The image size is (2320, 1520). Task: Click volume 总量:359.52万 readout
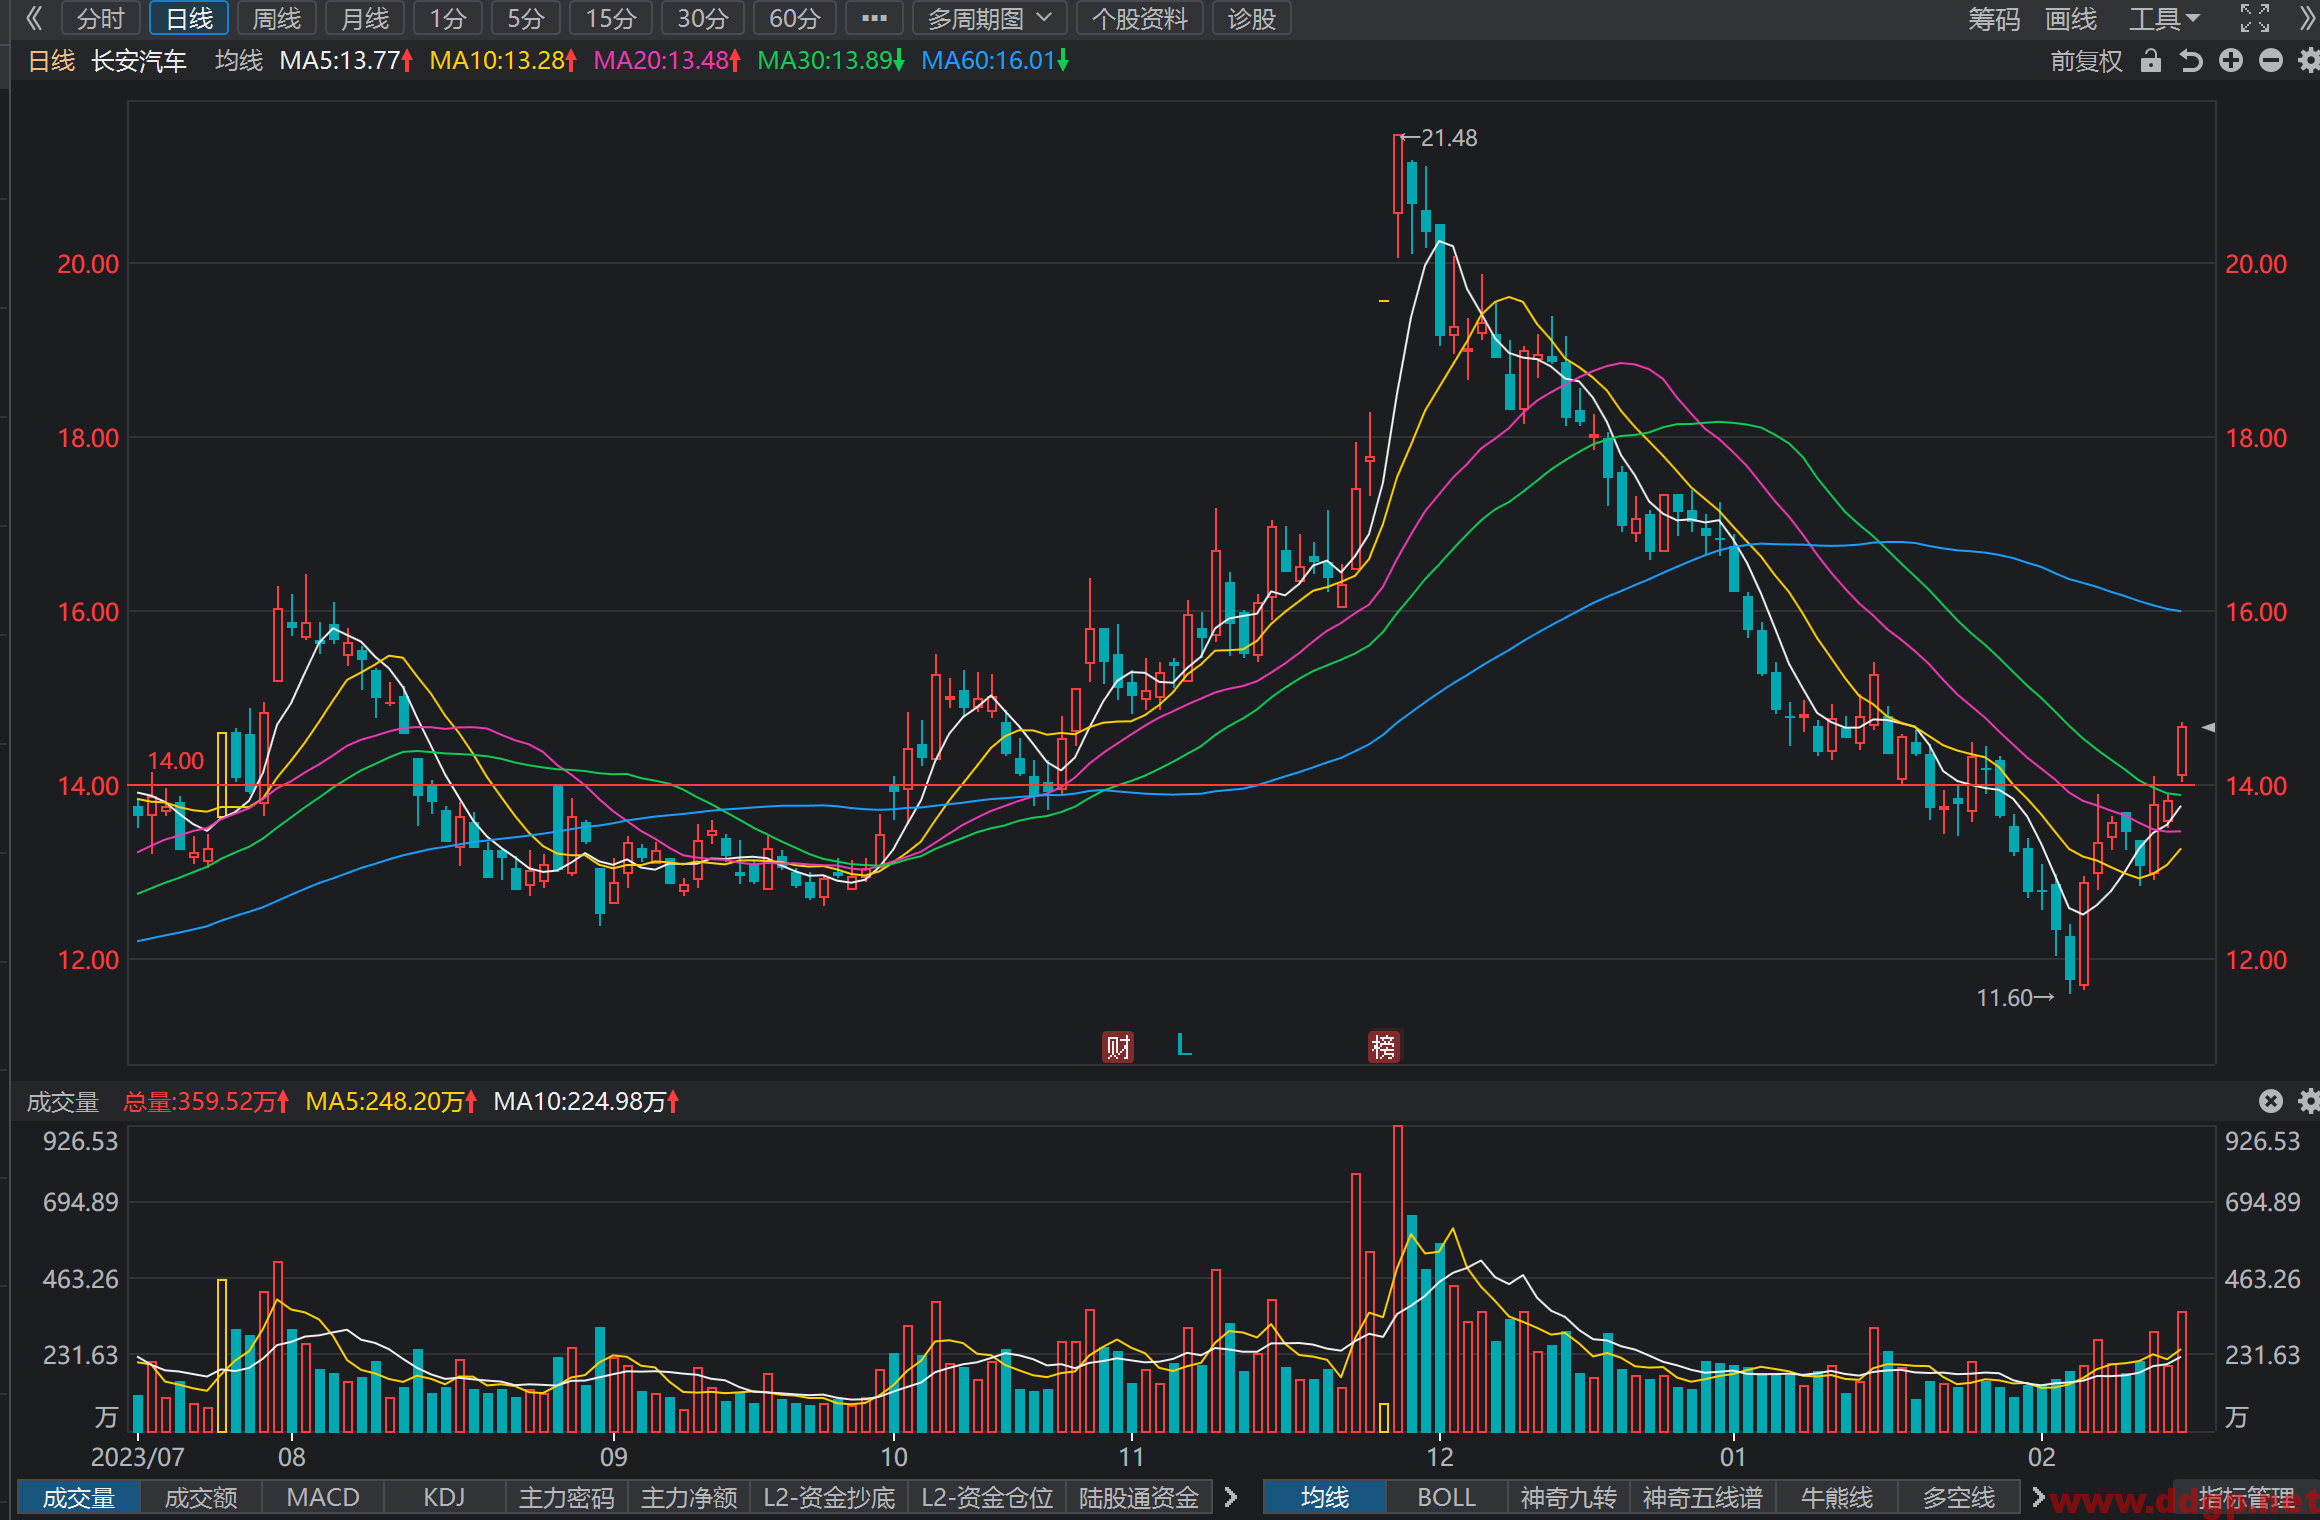(206, 1101)
